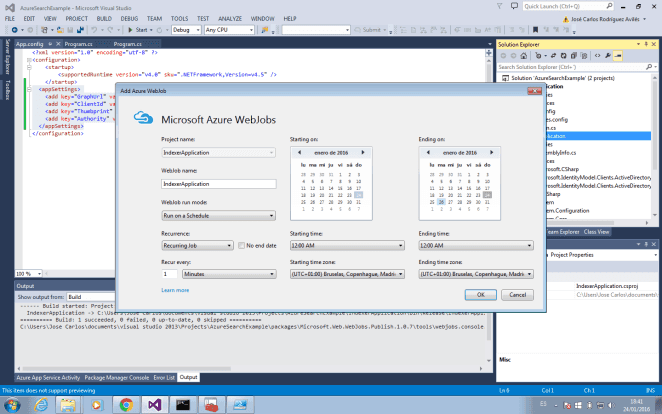This screenshot has height=414, width=662.
Task: Click the Navigate Backward toolbar icon
Action: tap(14, 30)
